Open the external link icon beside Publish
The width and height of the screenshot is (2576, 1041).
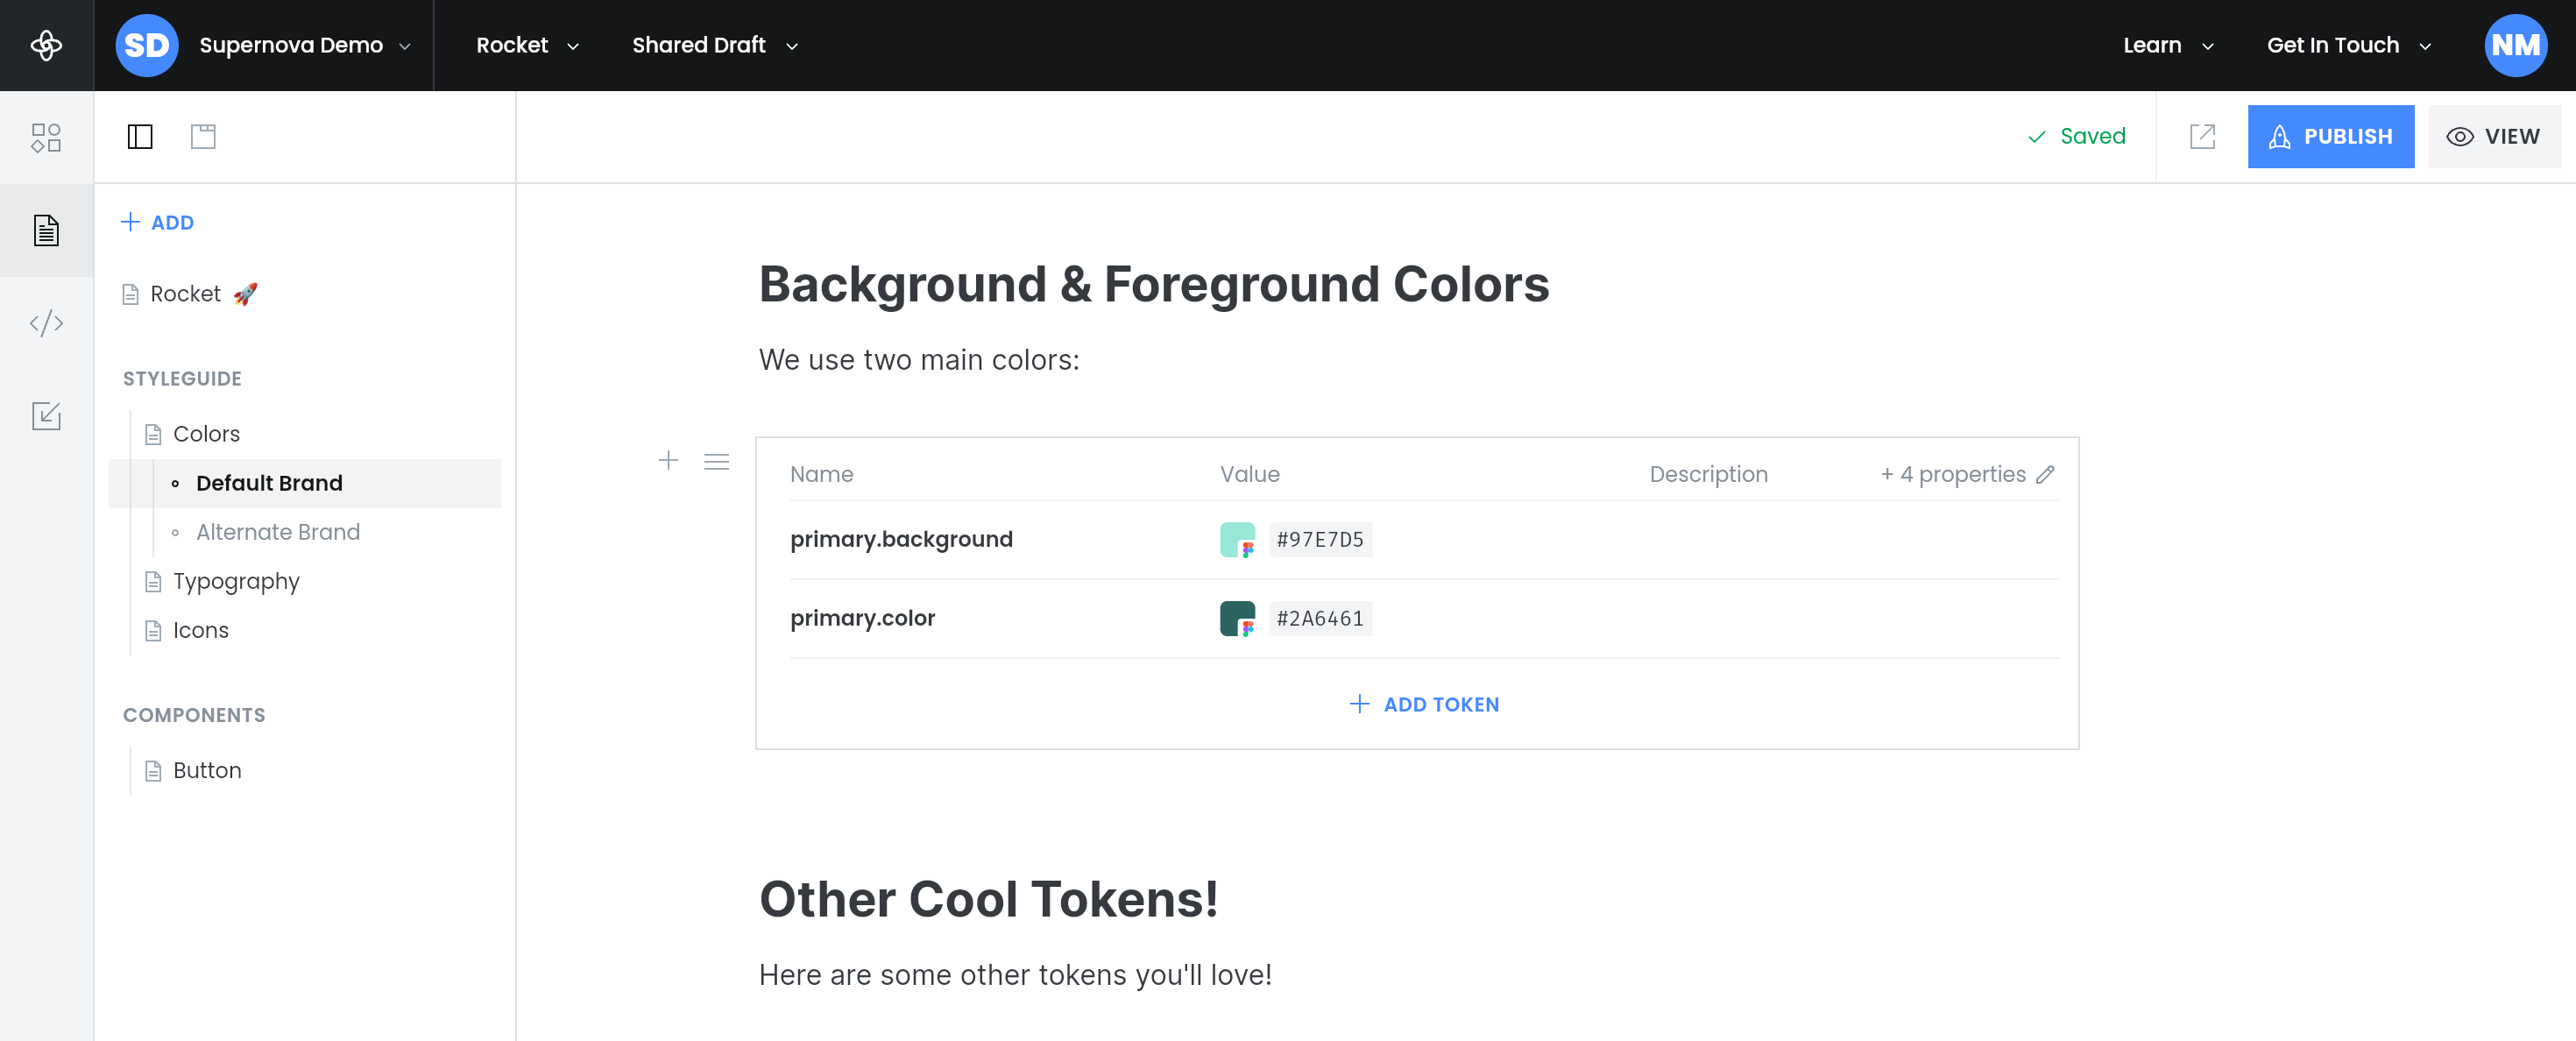coord(2202,136)
